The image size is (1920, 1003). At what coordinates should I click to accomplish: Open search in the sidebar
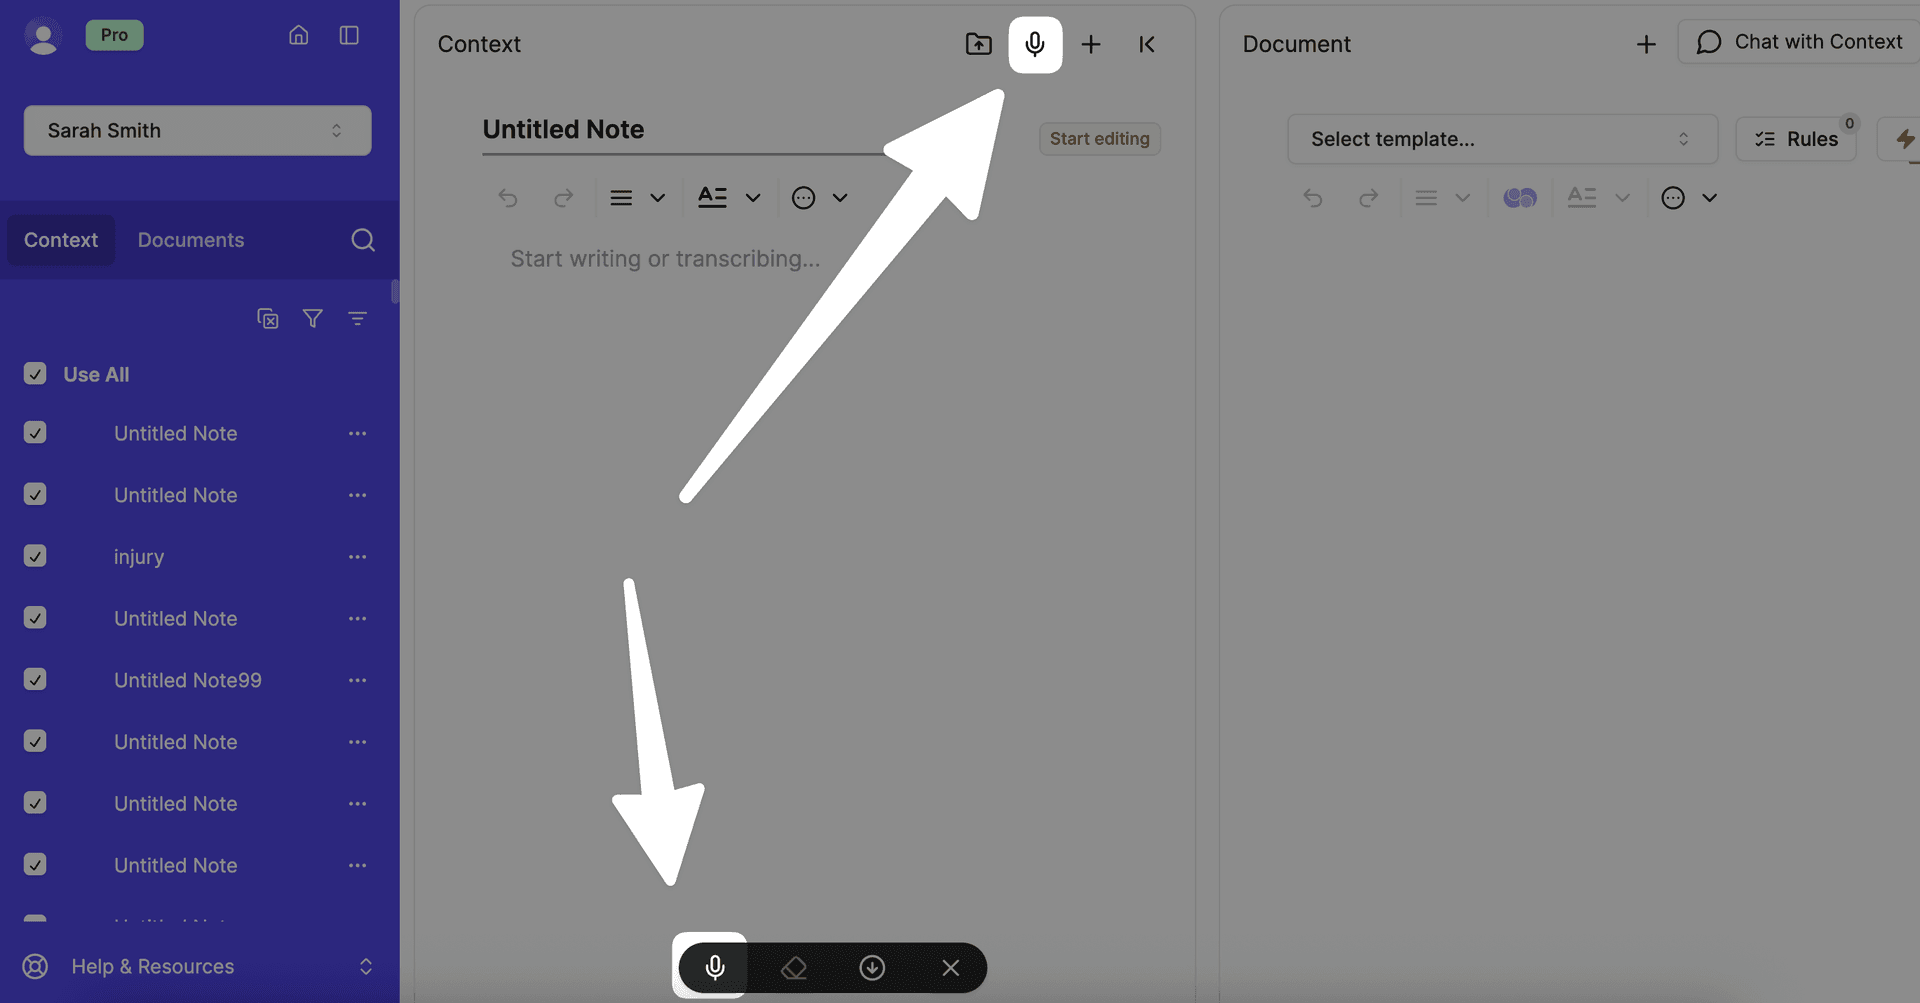point(363,240)
